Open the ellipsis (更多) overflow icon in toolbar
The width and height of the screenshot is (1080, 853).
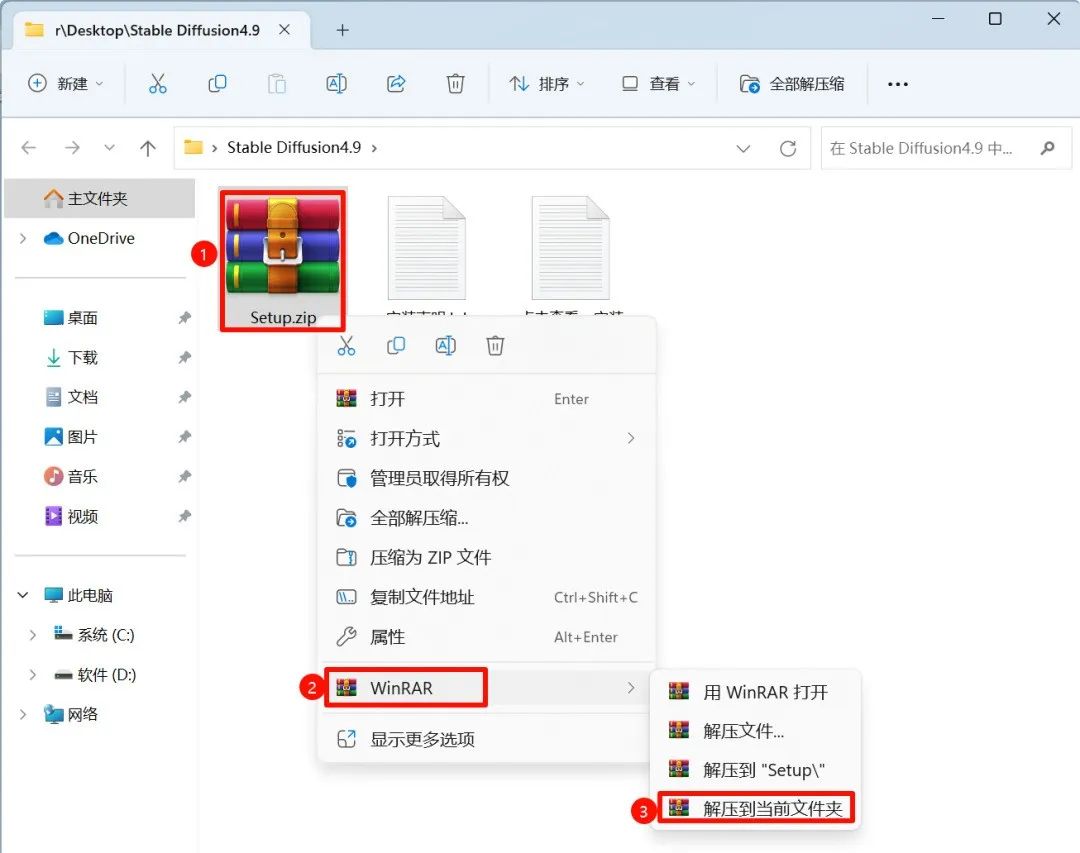(897, 83)
